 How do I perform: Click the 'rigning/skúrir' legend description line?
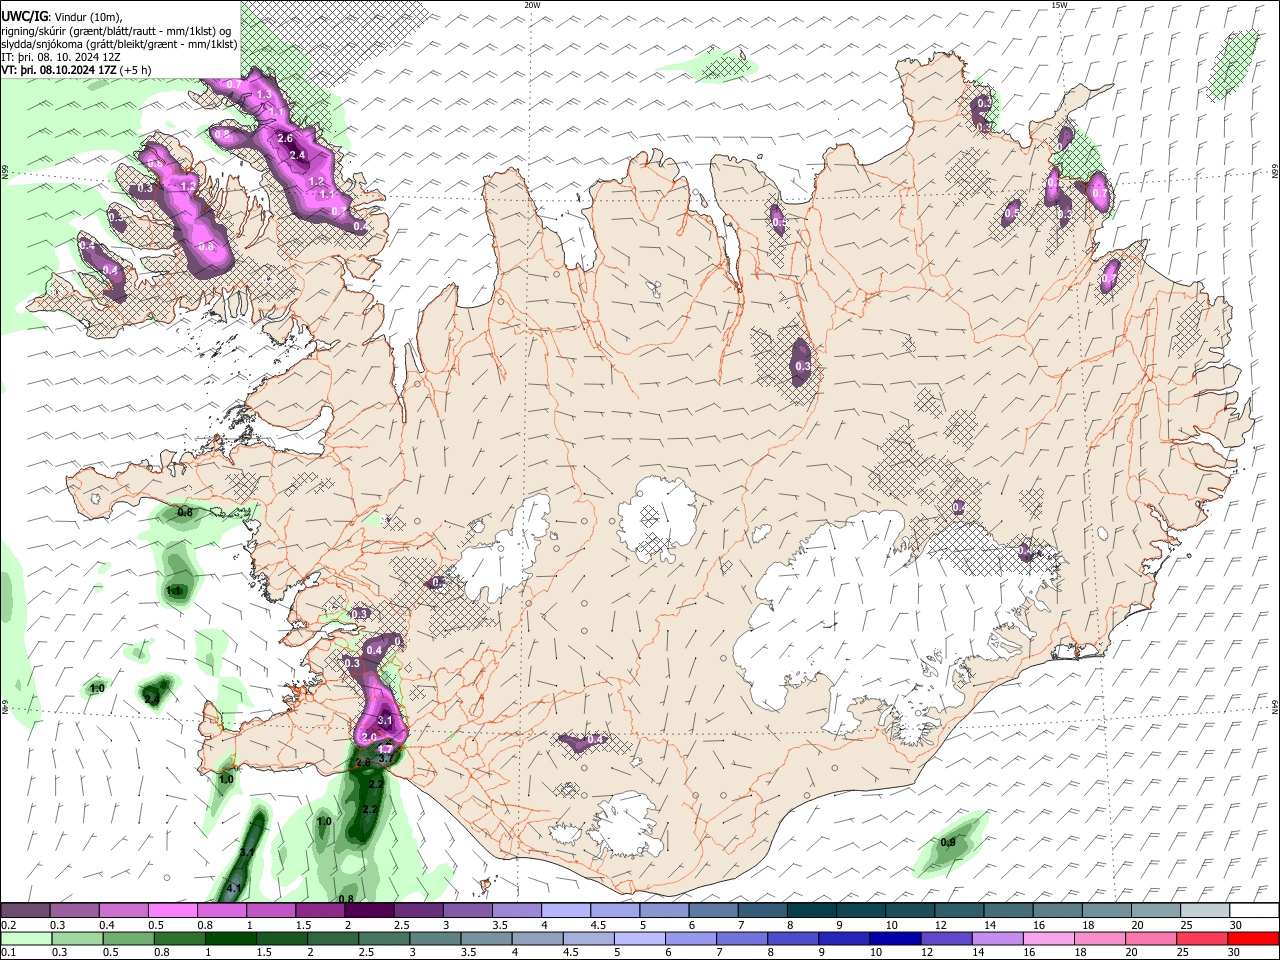[x=116, y=31]
